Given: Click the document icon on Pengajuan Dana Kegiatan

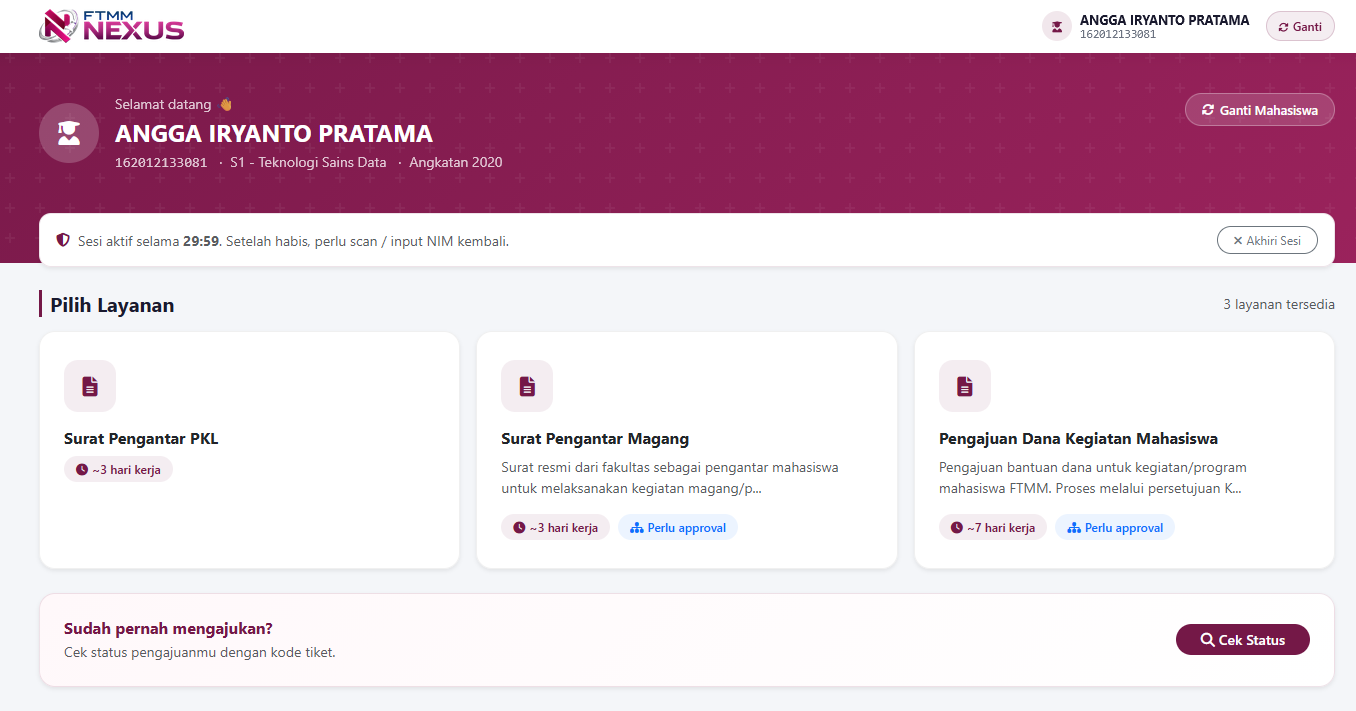Looking at the screenshot, I should coord(965,386).
